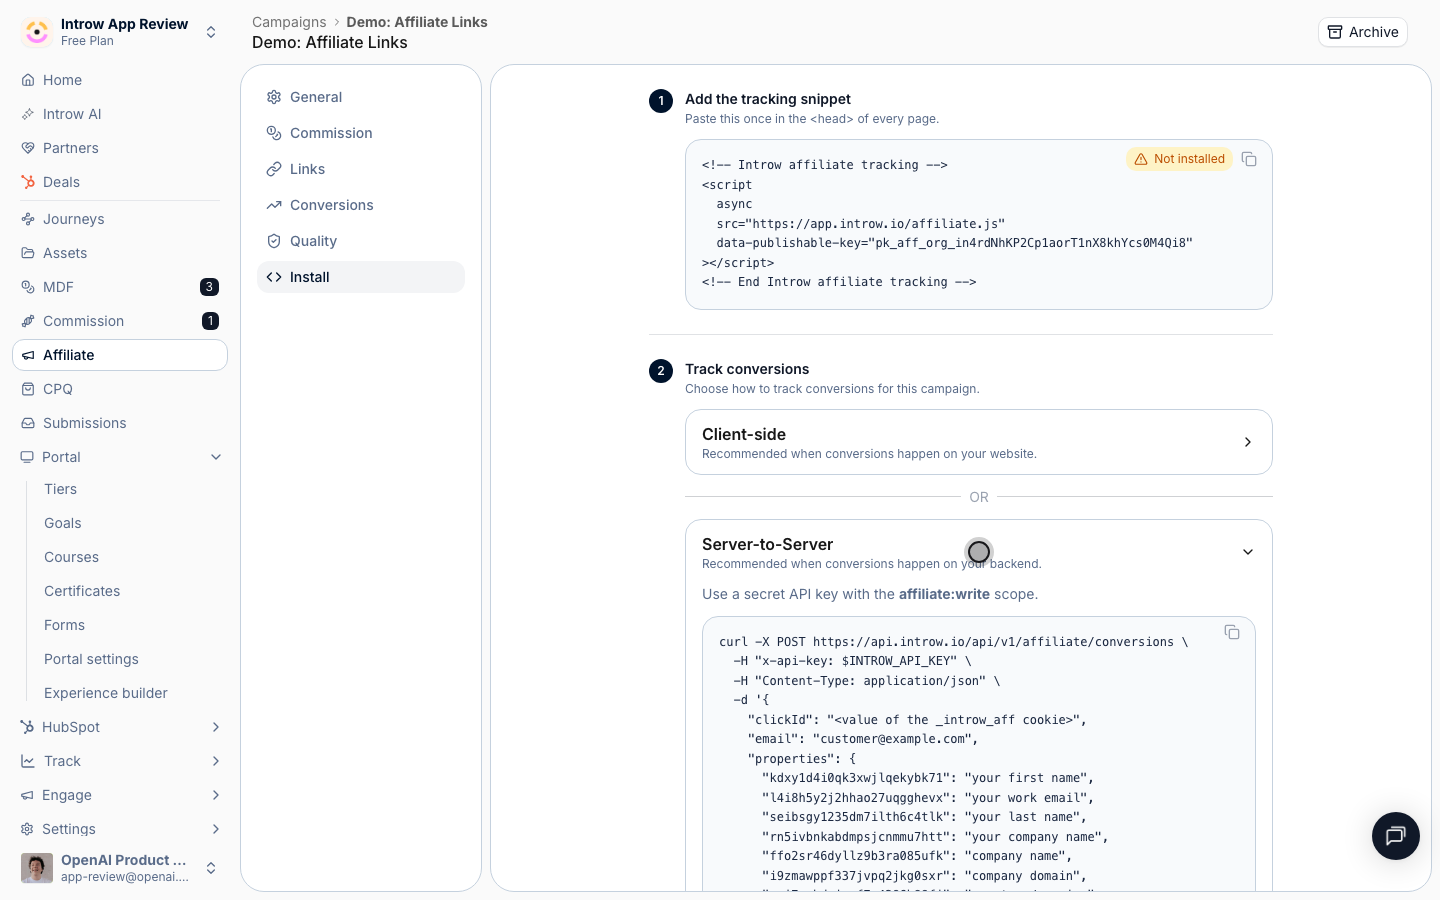1440x900 pixels.
Task: Click the Archive button
Action: [x=1362, y=32]
